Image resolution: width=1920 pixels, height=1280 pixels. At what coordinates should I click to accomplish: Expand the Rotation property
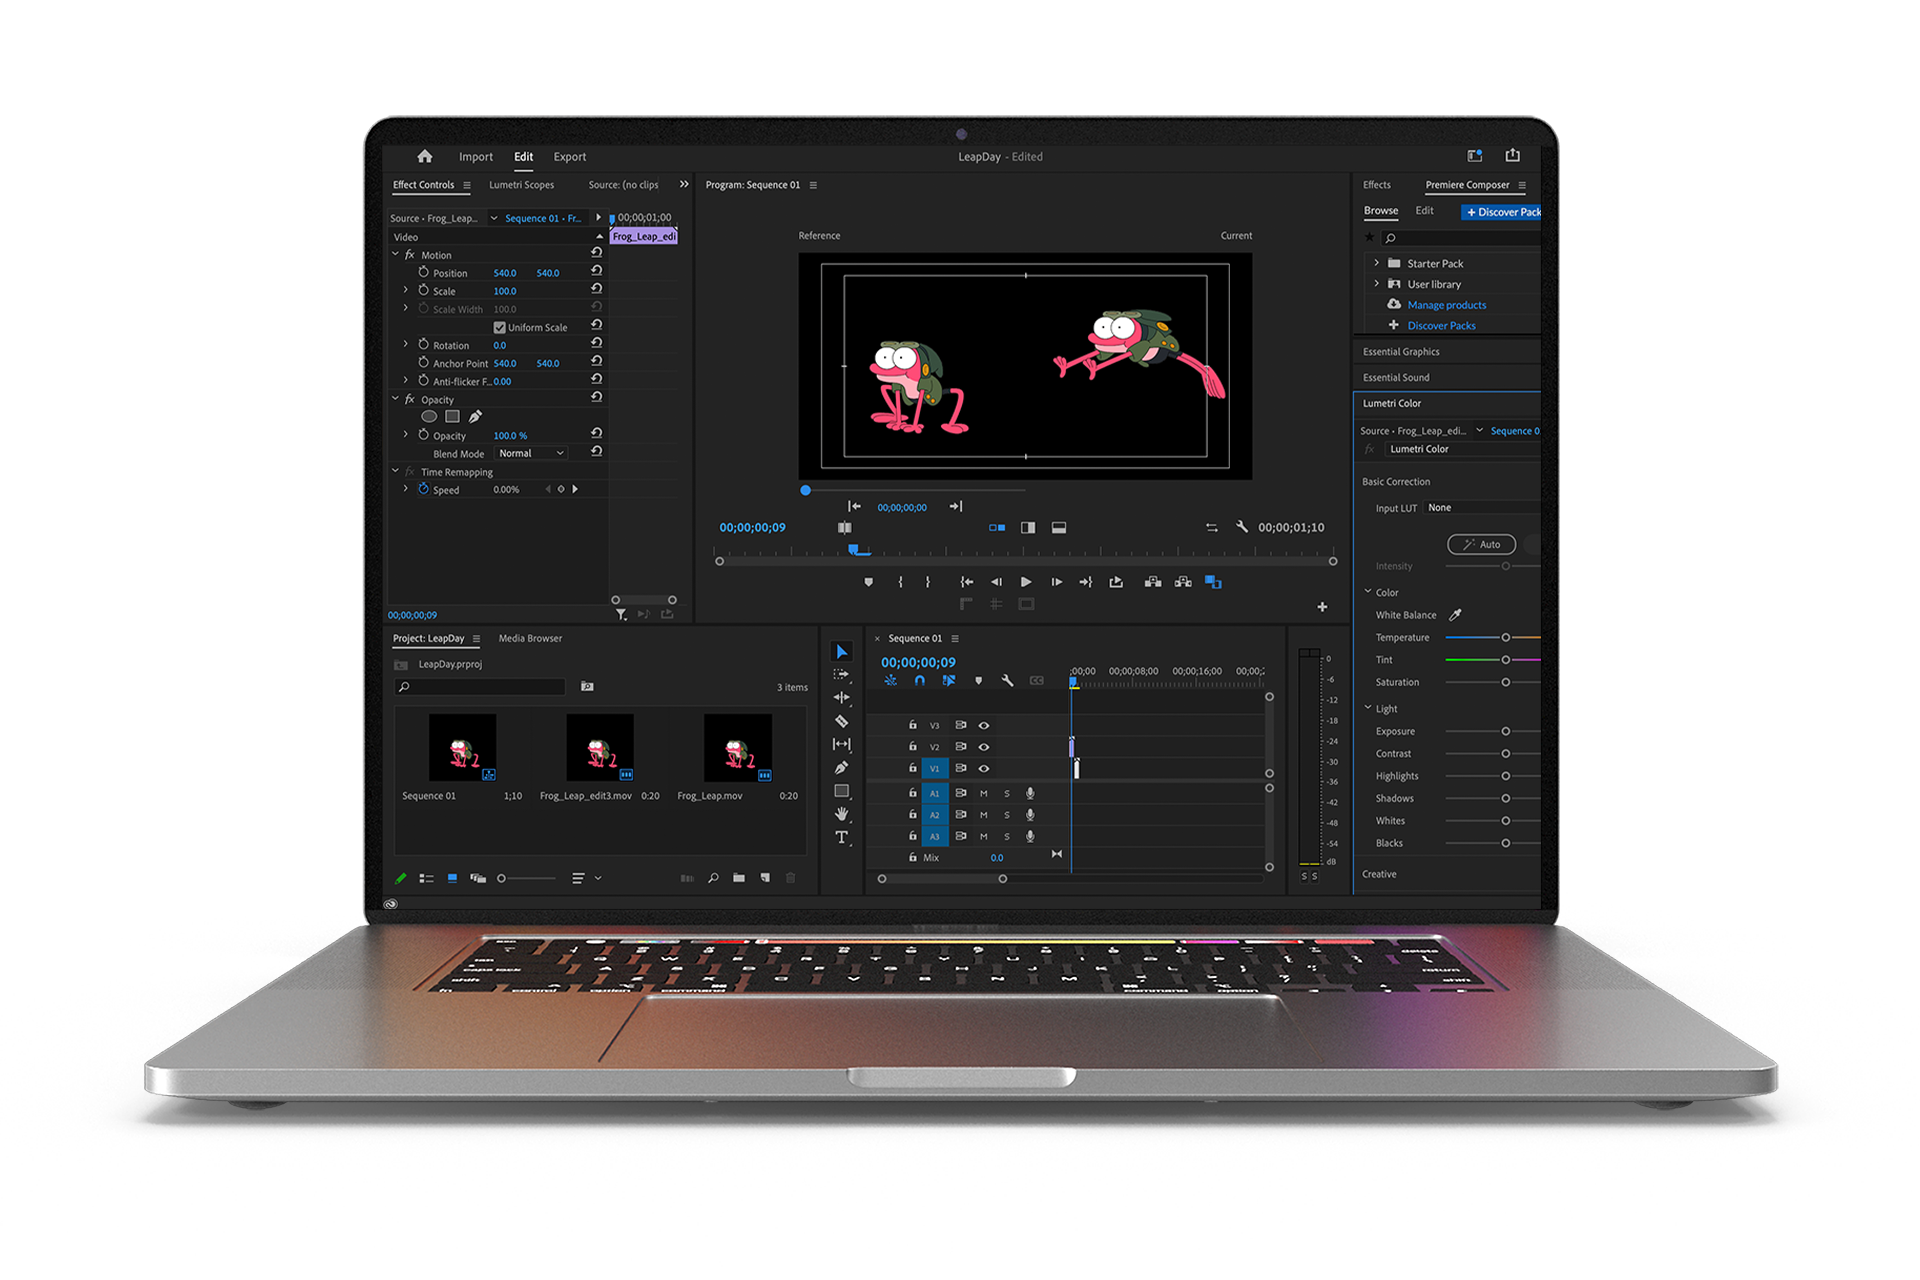pos(406,344)
